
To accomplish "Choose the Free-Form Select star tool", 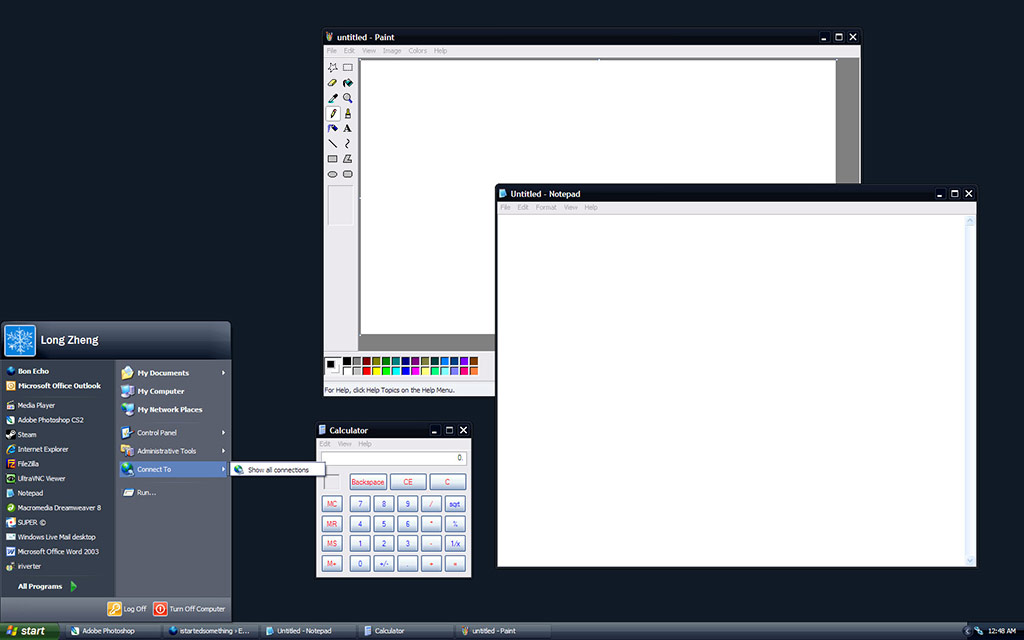I will click(332, 68).
